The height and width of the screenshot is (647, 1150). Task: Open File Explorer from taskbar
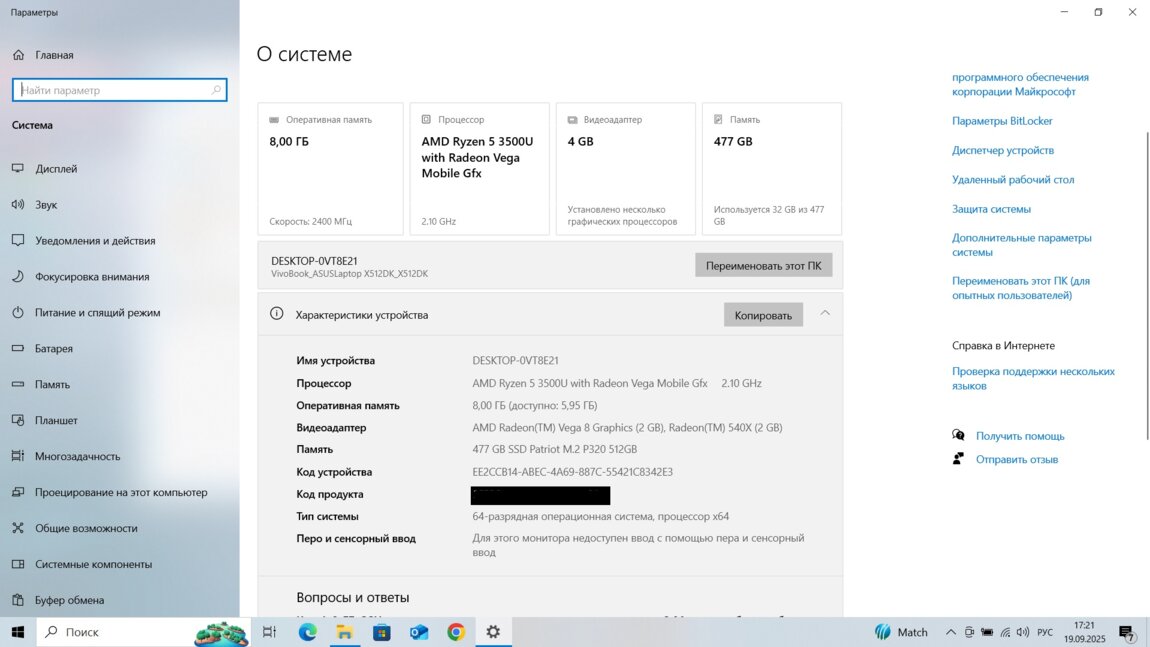pos(344,632)
